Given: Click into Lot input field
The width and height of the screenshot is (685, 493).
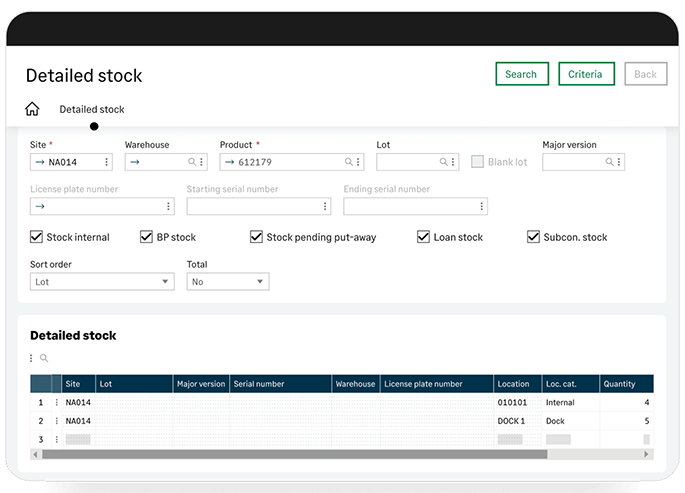Looking at the screenshot, I should pos(417,162).
